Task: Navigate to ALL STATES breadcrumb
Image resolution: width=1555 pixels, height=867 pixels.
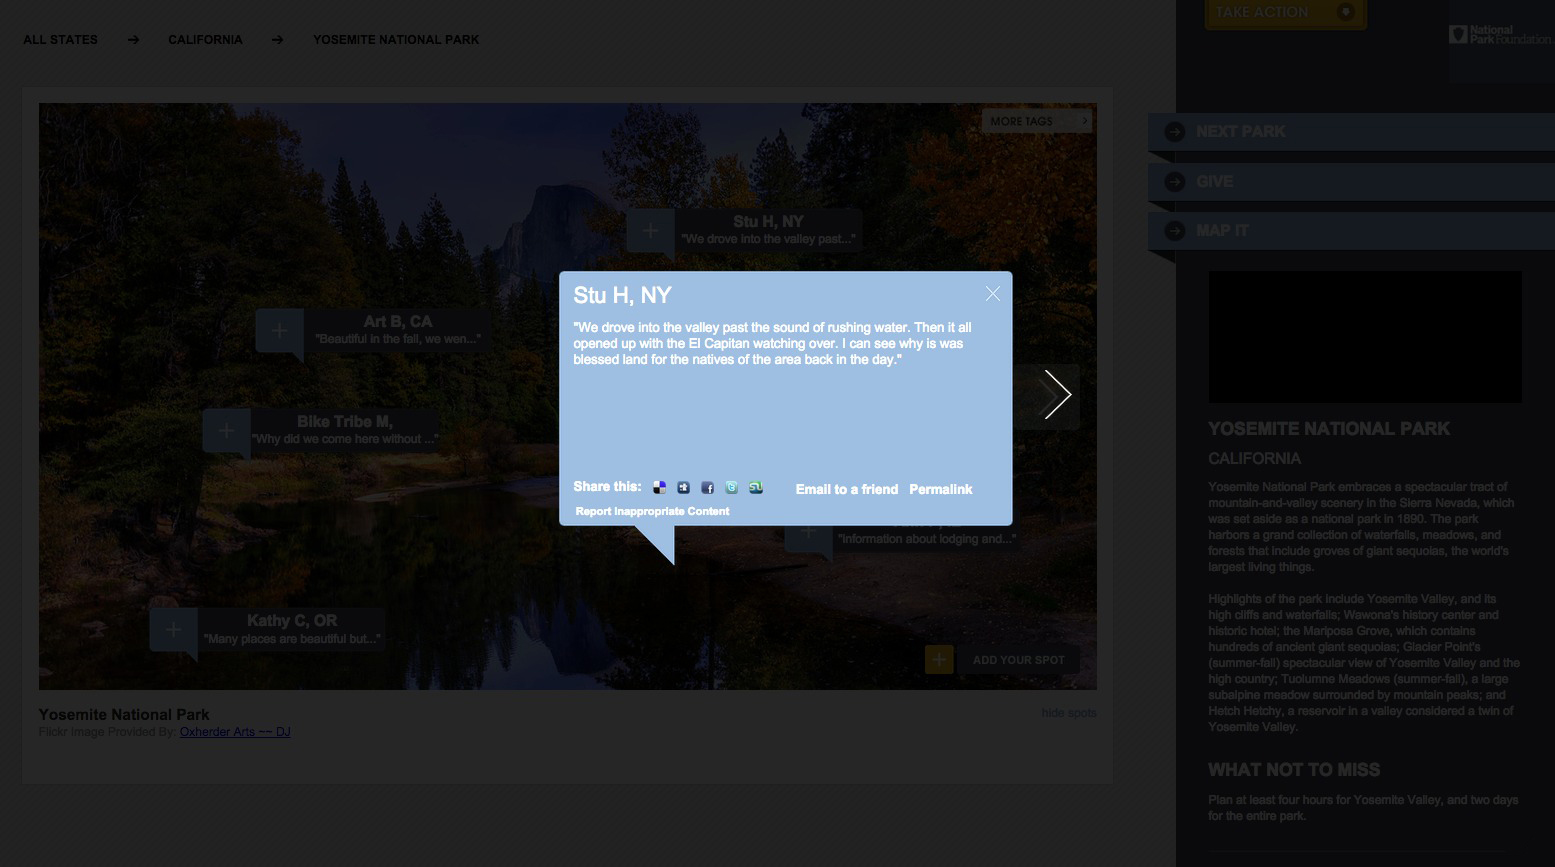Action: click(x=61, y=40)
